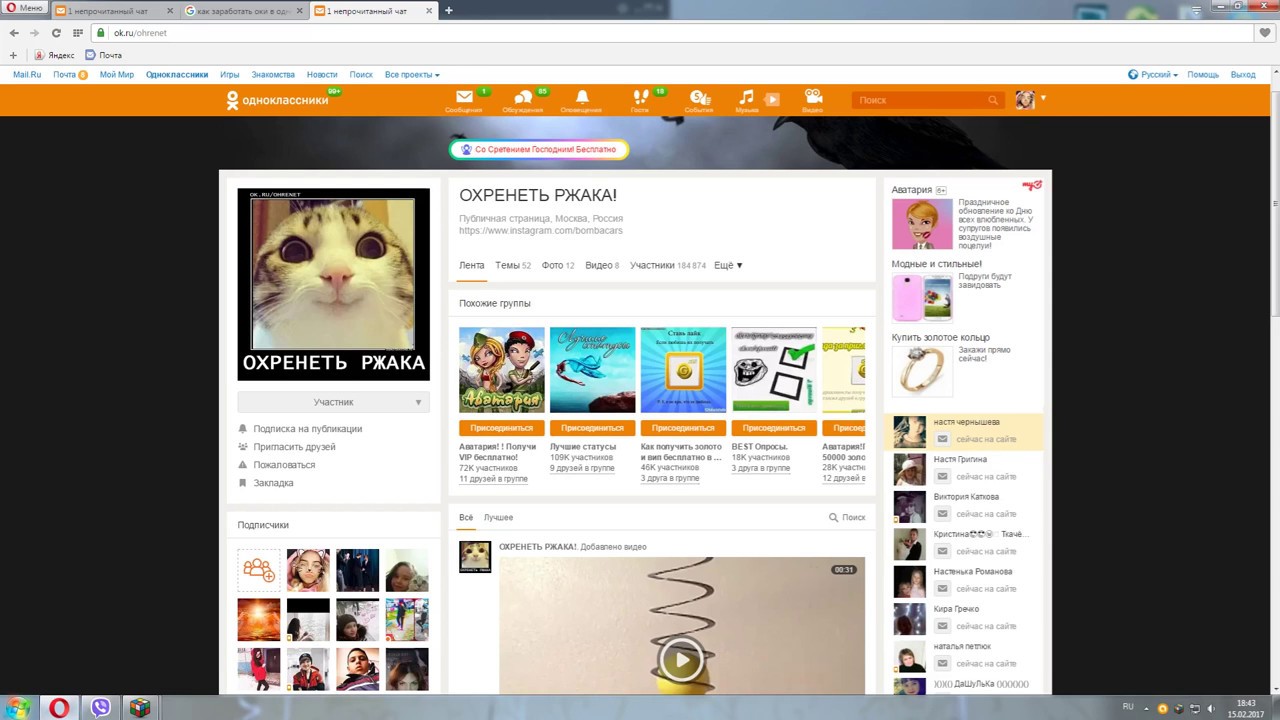Click the Знакомства link in the top bar
The width and height of the screenshot is (1280, 720).
coord(273,75)
